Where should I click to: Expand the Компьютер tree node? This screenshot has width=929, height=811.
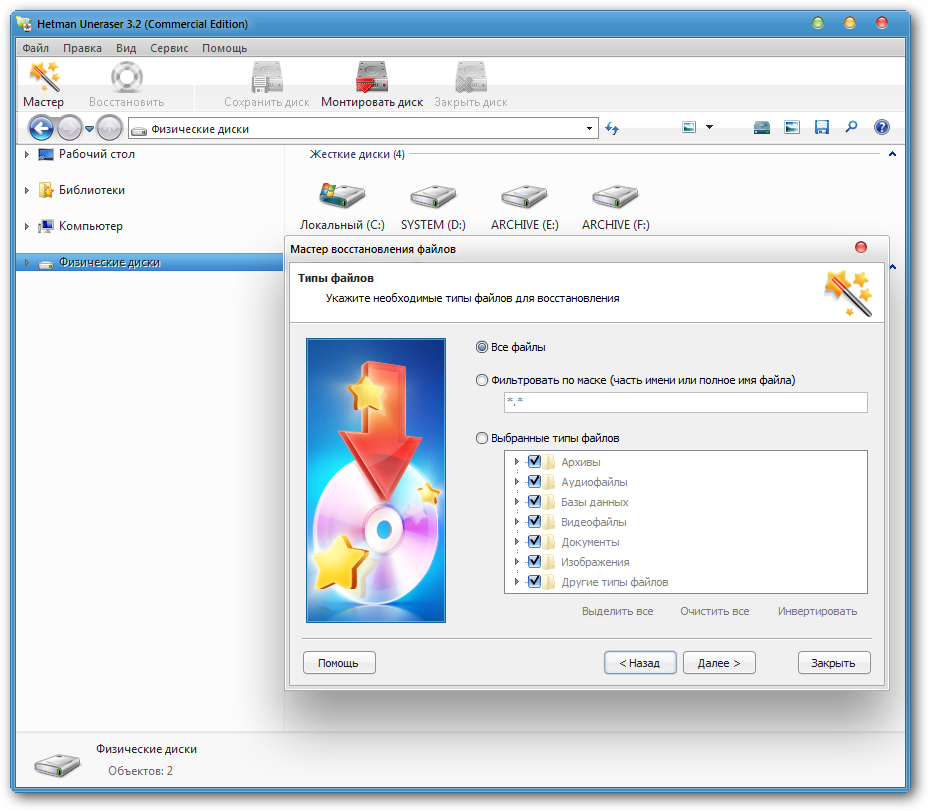pyautogui.click(x=27, y=226)
